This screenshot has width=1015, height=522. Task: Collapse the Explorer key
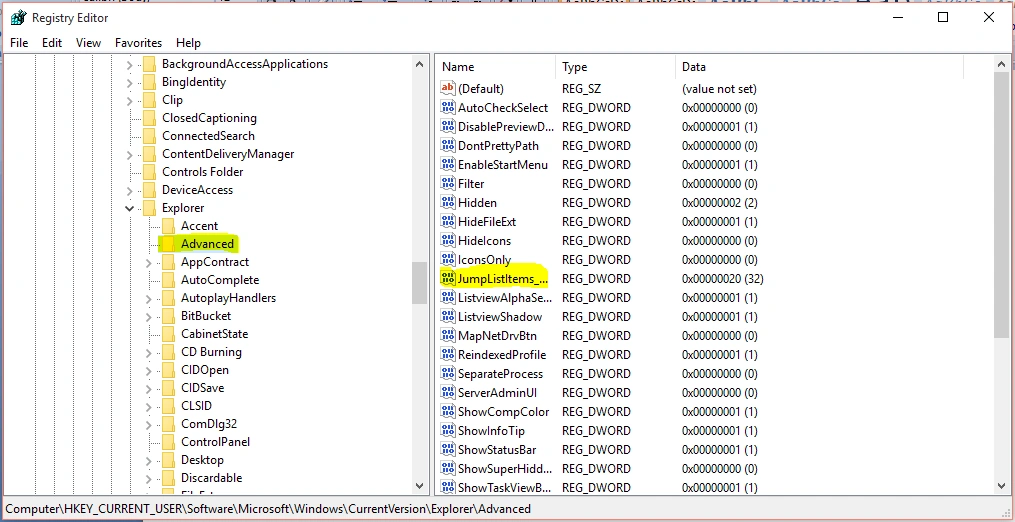point(129,208)
